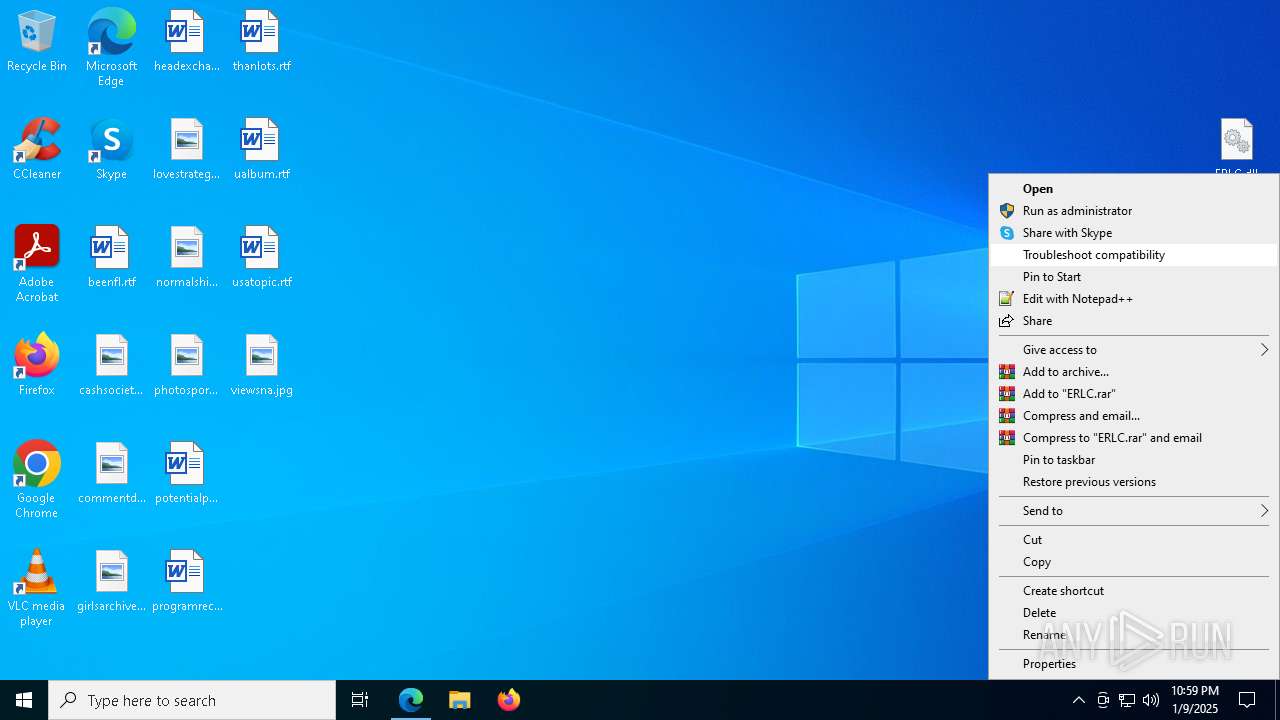
Task: Choose Delete from context menu
Action: [x=1133, y=613]
